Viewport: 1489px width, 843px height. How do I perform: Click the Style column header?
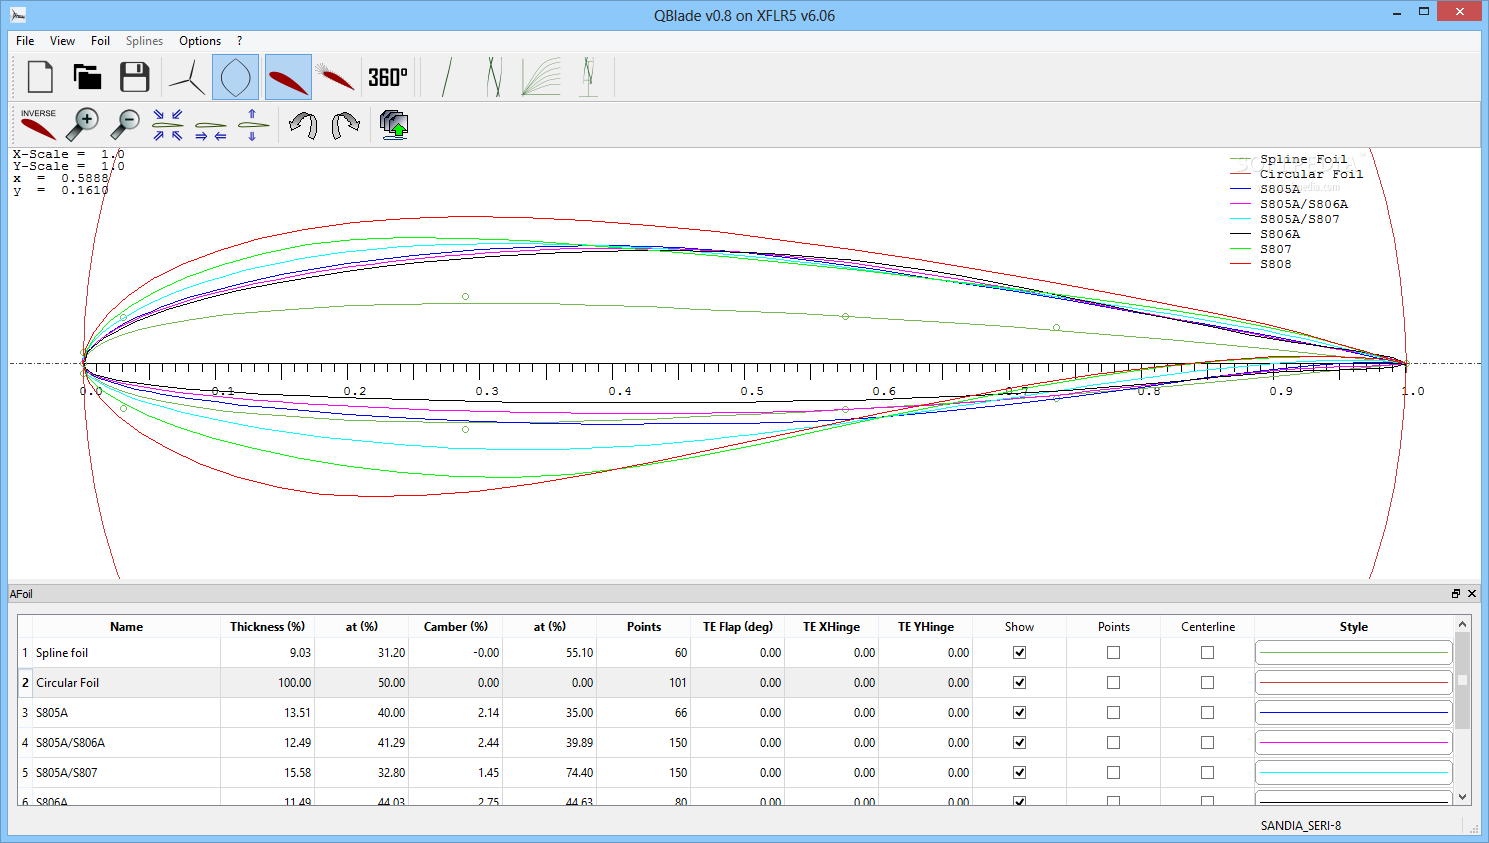(x=1353, y=627)
